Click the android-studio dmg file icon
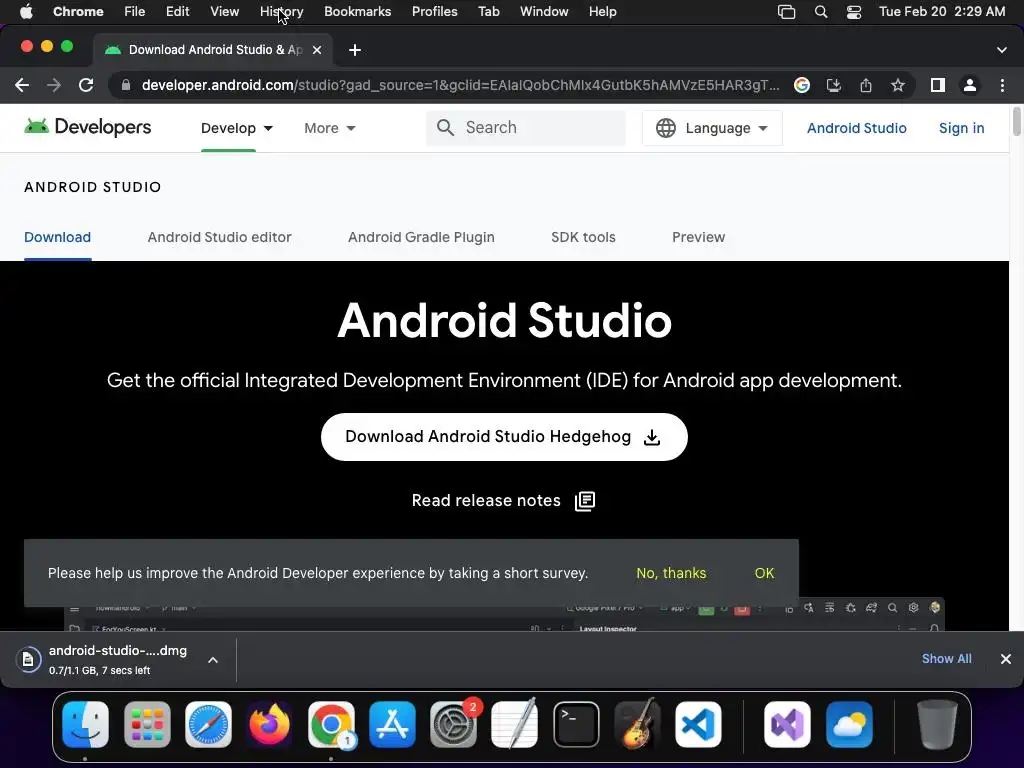The image size is (1024, 768). pos(28,660)
